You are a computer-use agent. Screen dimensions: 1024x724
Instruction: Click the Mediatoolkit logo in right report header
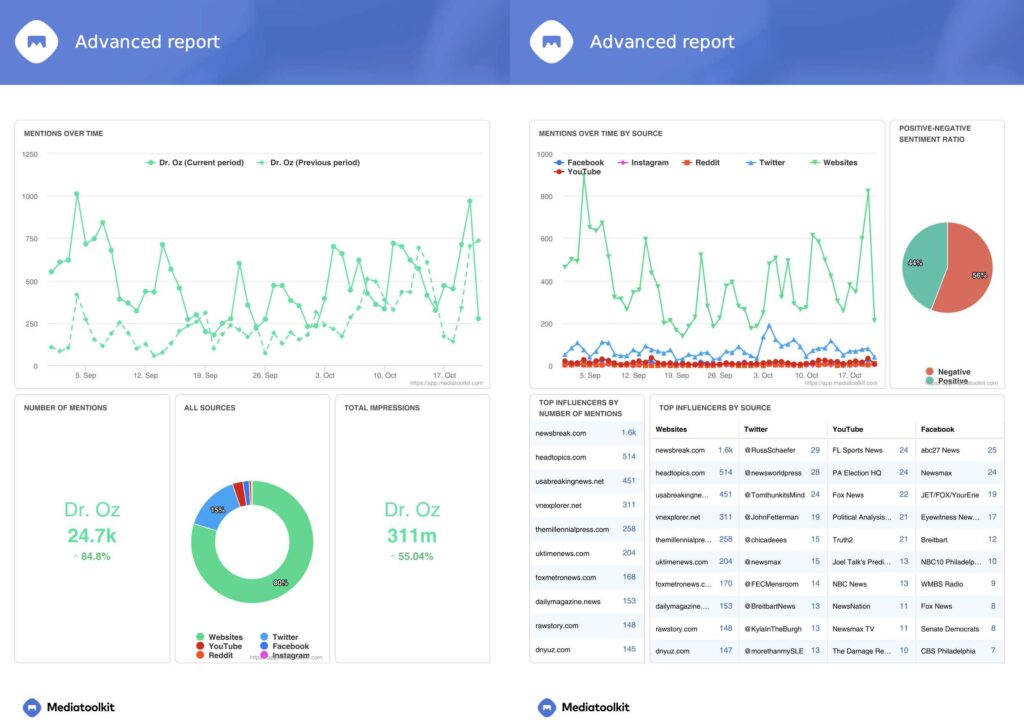[551, 42]
